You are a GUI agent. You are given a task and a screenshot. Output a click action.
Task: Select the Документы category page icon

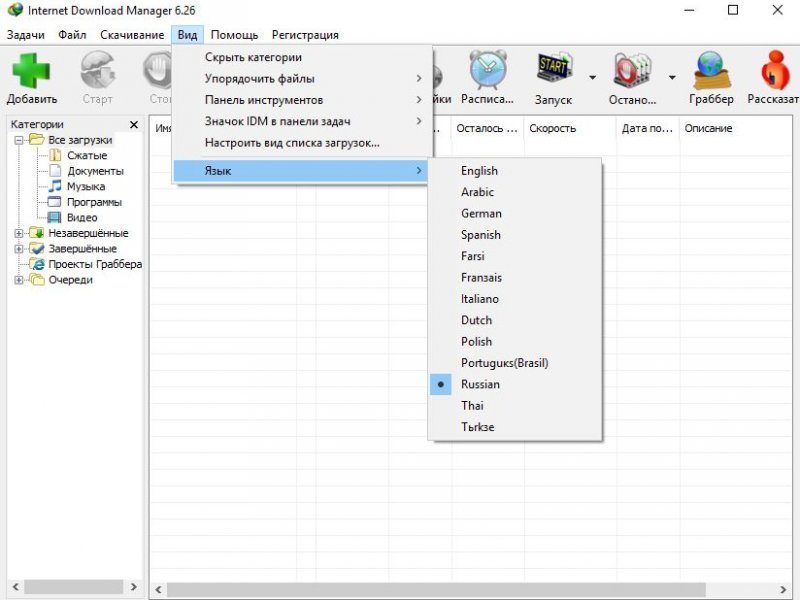[x=55, y=171]
